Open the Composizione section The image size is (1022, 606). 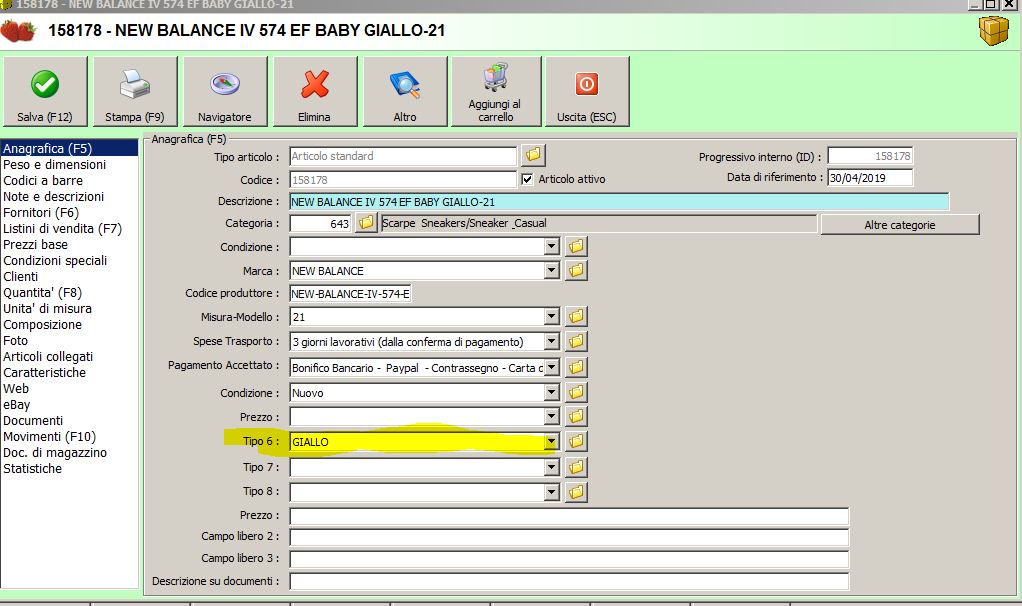[43, 325]
